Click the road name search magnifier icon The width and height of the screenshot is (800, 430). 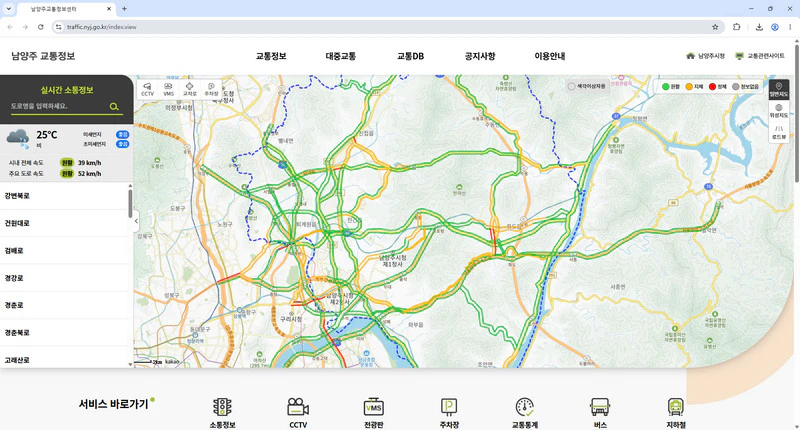(114, 107)
